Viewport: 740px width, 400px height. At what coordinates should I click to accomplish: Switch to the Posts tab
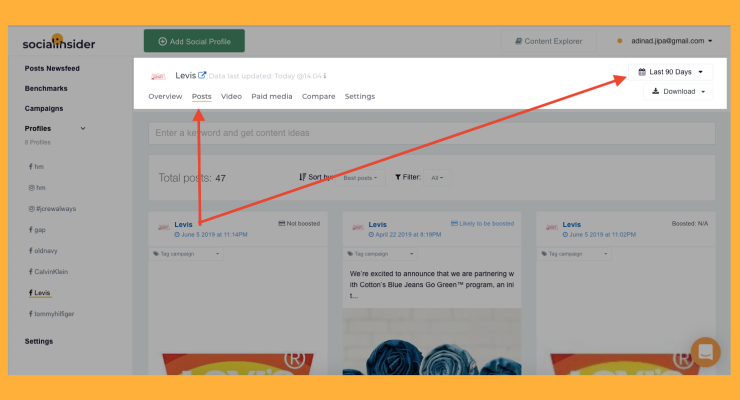coord(202,96)
